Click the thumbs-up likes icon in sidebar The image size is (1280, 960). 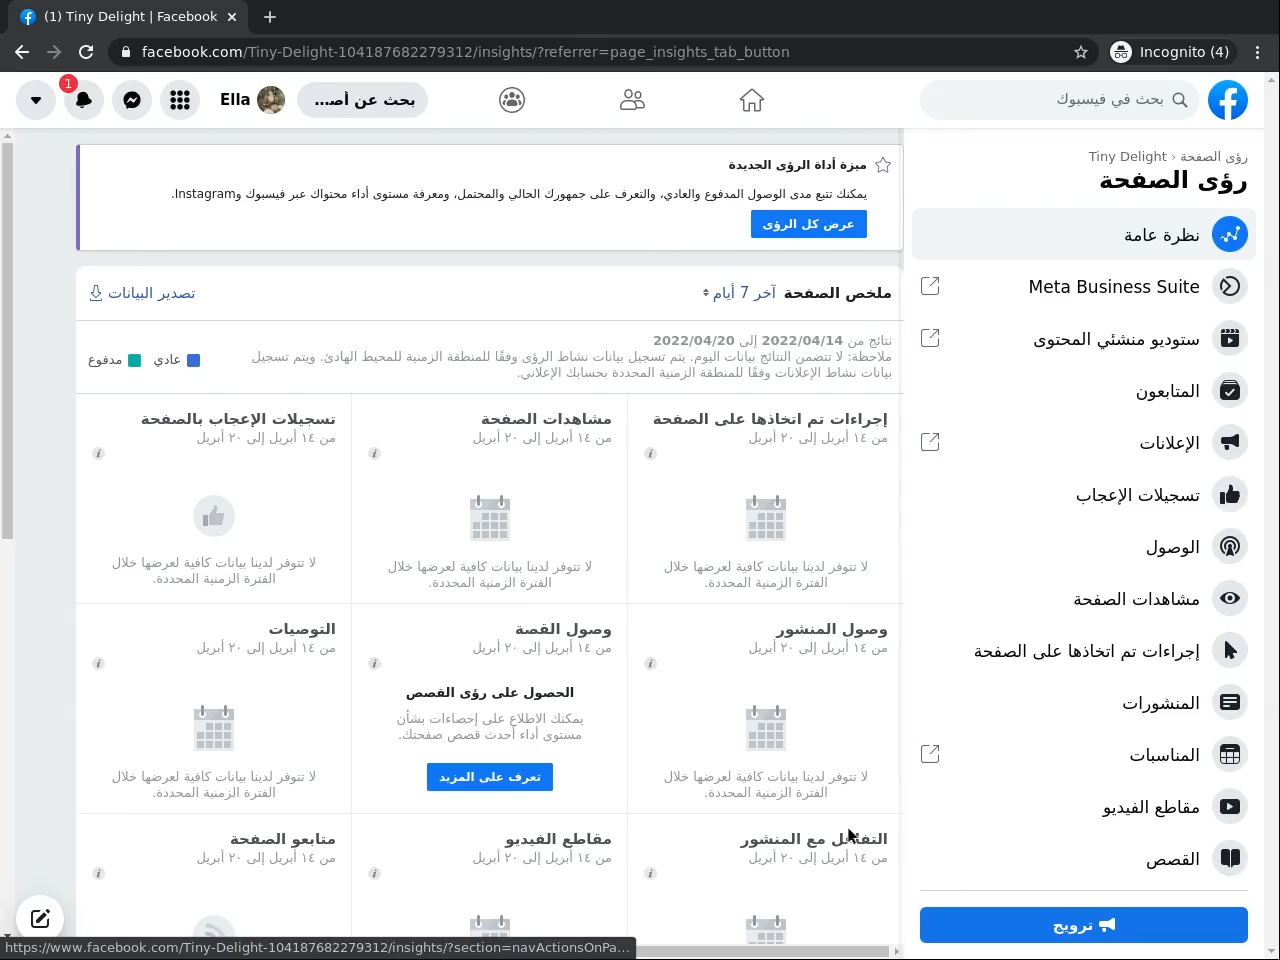coord(1230,494)
